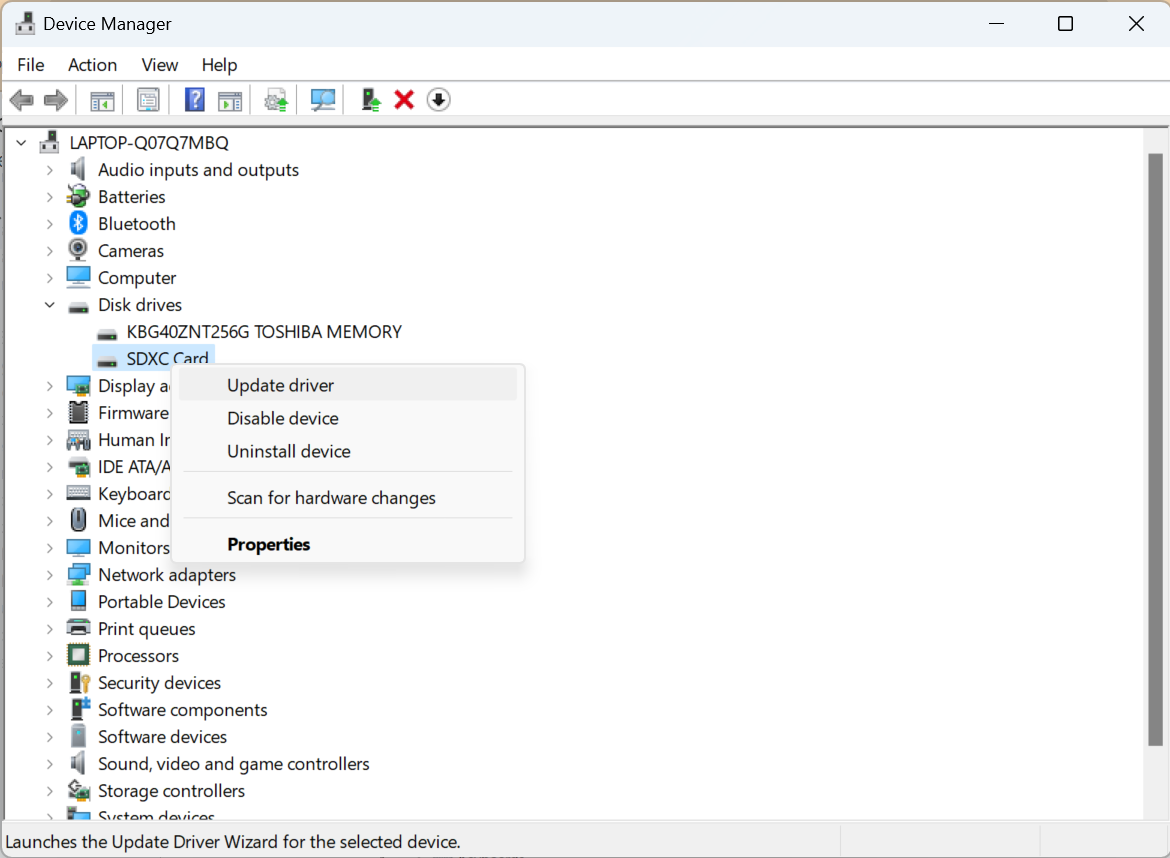Screen dimensions: 1170x858
Task: Click the Back arrow toolbar icon
Action: point(22,100)
